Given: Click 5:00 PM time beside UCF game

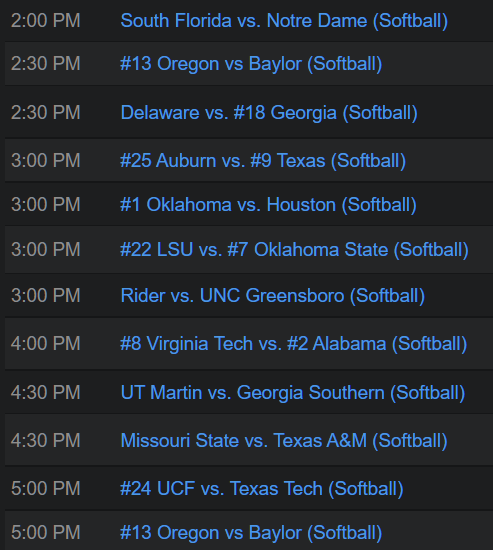Looking at the screenshot, I should click(x=46, y=489).
